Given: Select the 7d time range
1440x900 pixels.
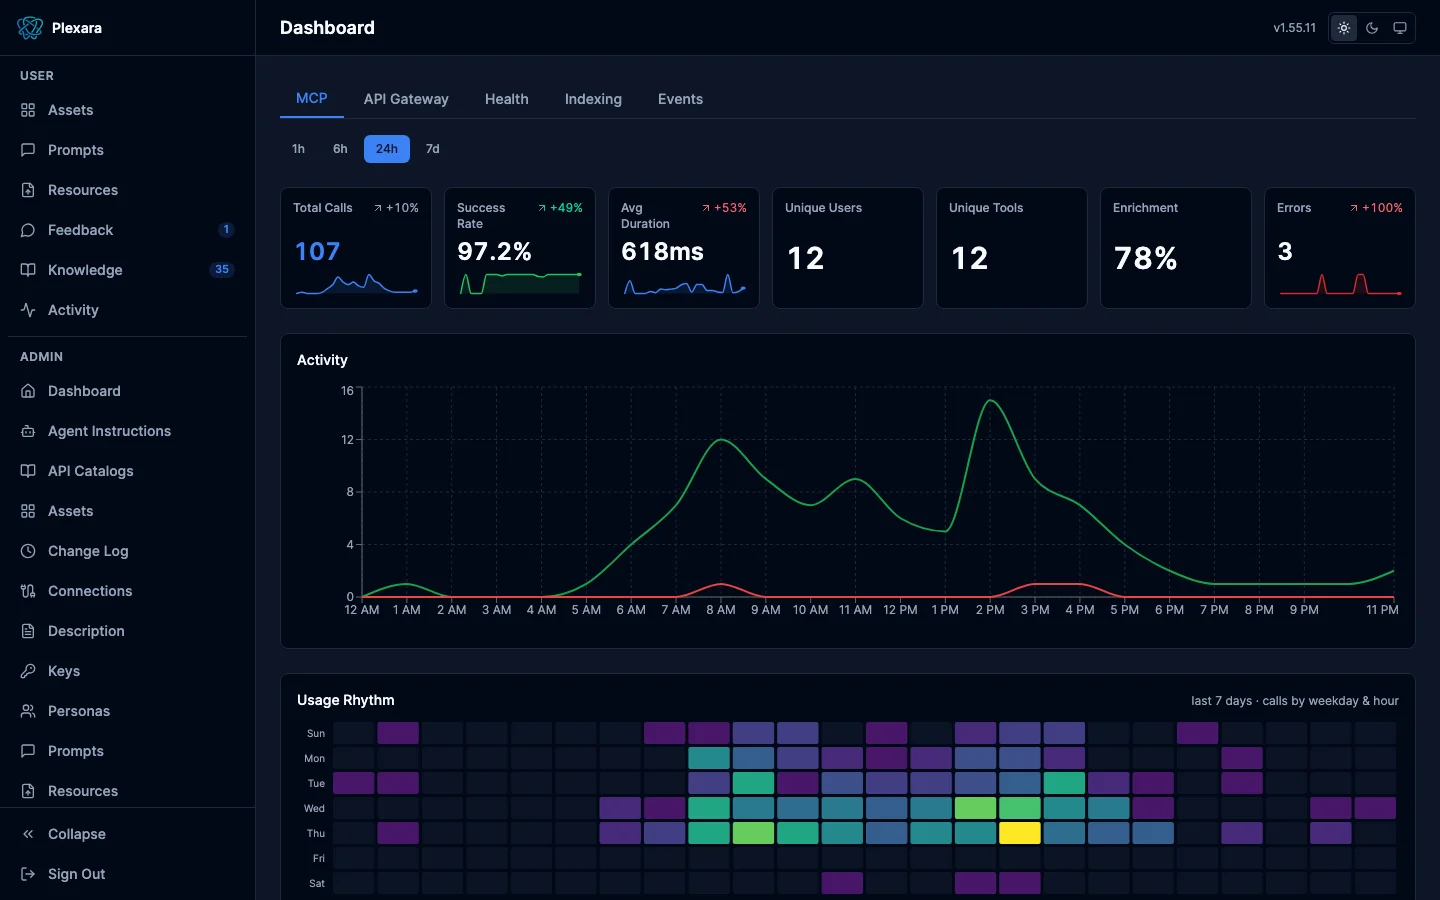Looking at the screenshot, I should (433, 149).
